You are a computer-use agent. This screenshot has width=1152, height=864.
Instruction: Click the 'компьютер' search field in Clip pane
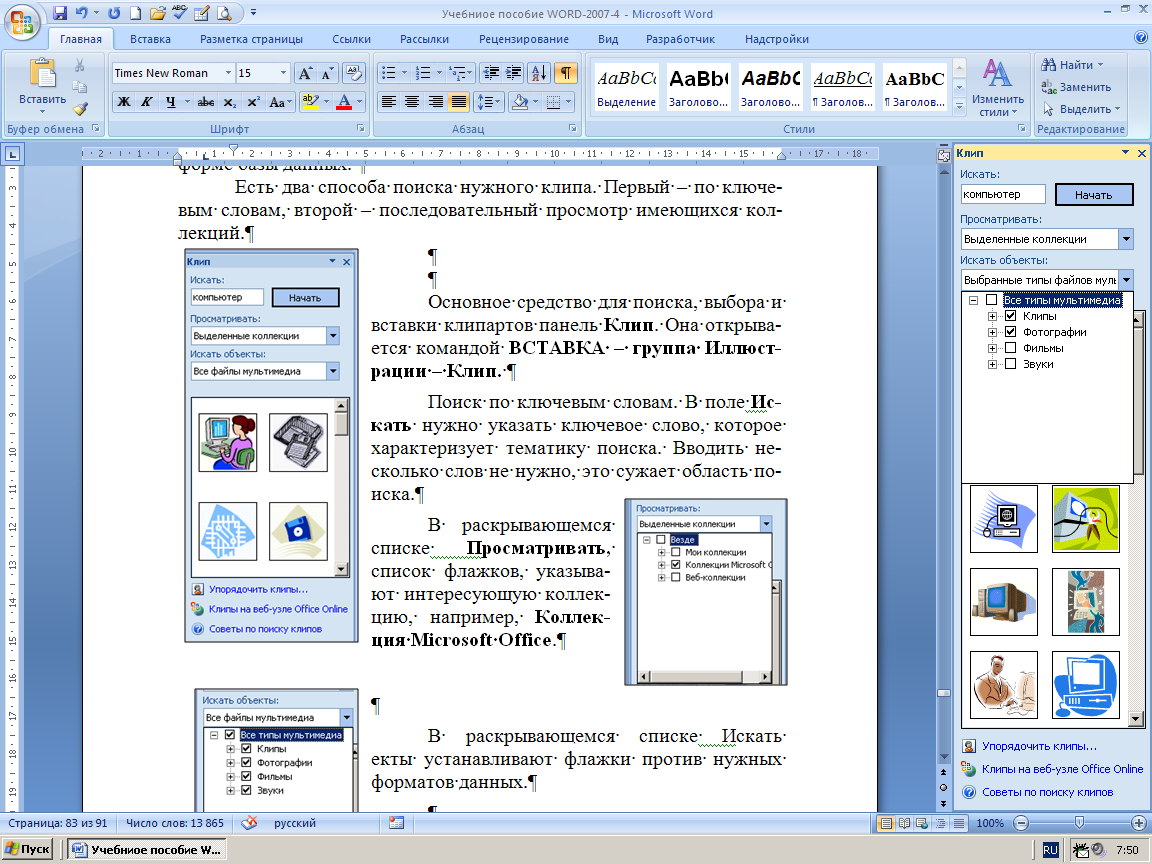(x=1003, y=195)
